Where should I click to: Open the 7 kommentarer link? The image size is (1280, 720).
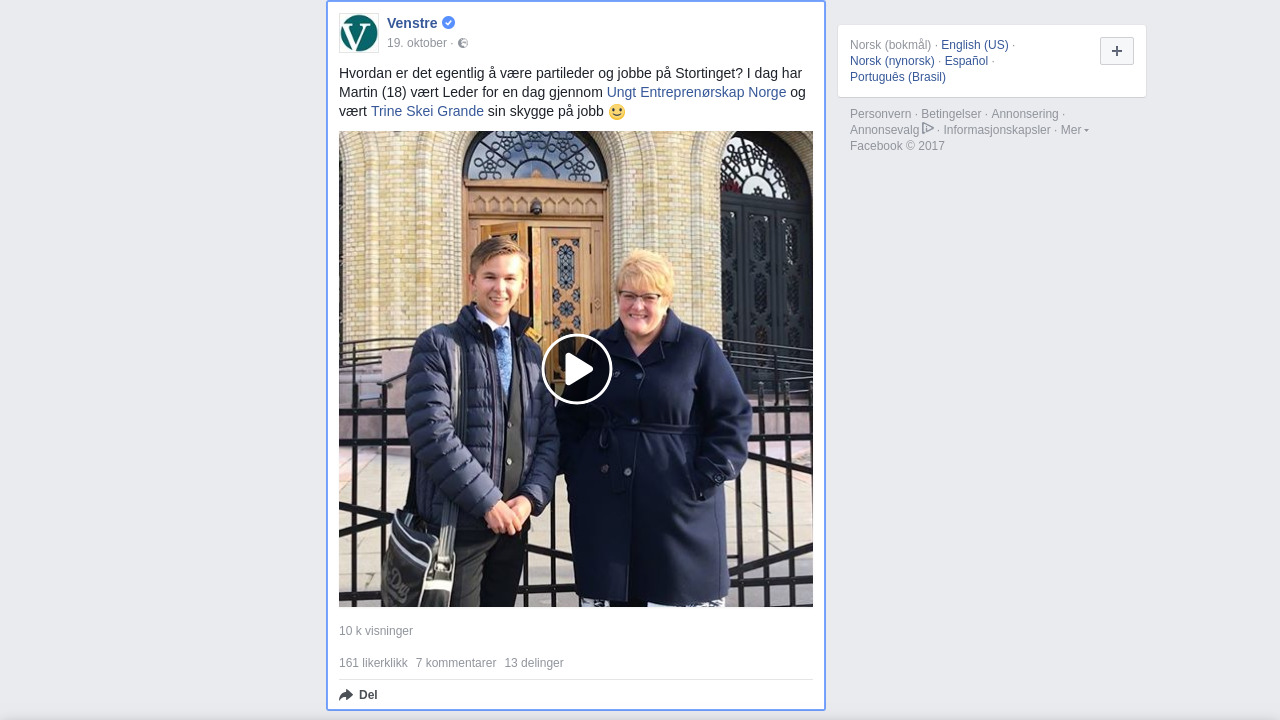pyautogui.click(x=456, y=663)
